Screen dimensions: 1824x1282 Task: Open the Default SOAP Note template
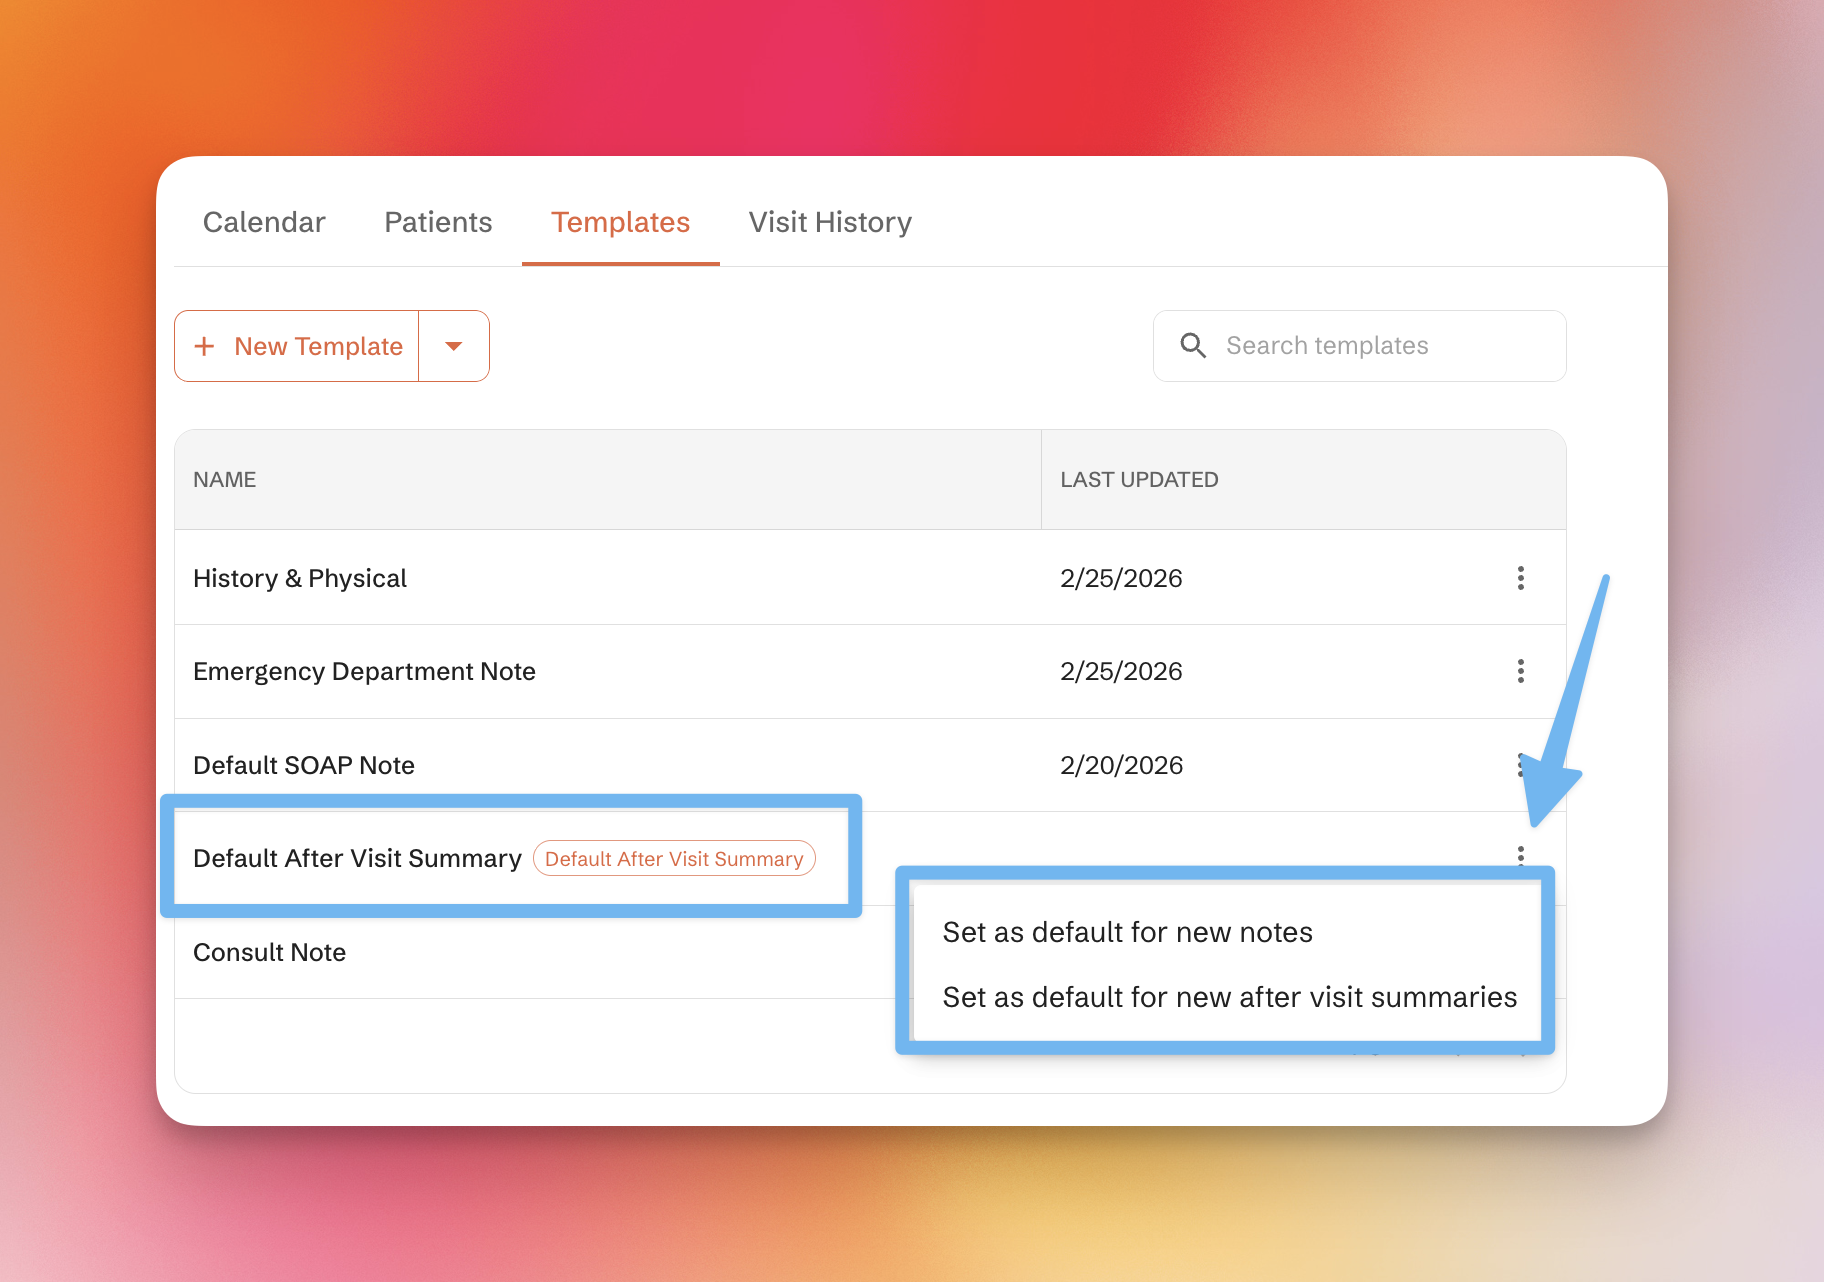(x=303, y=765)
